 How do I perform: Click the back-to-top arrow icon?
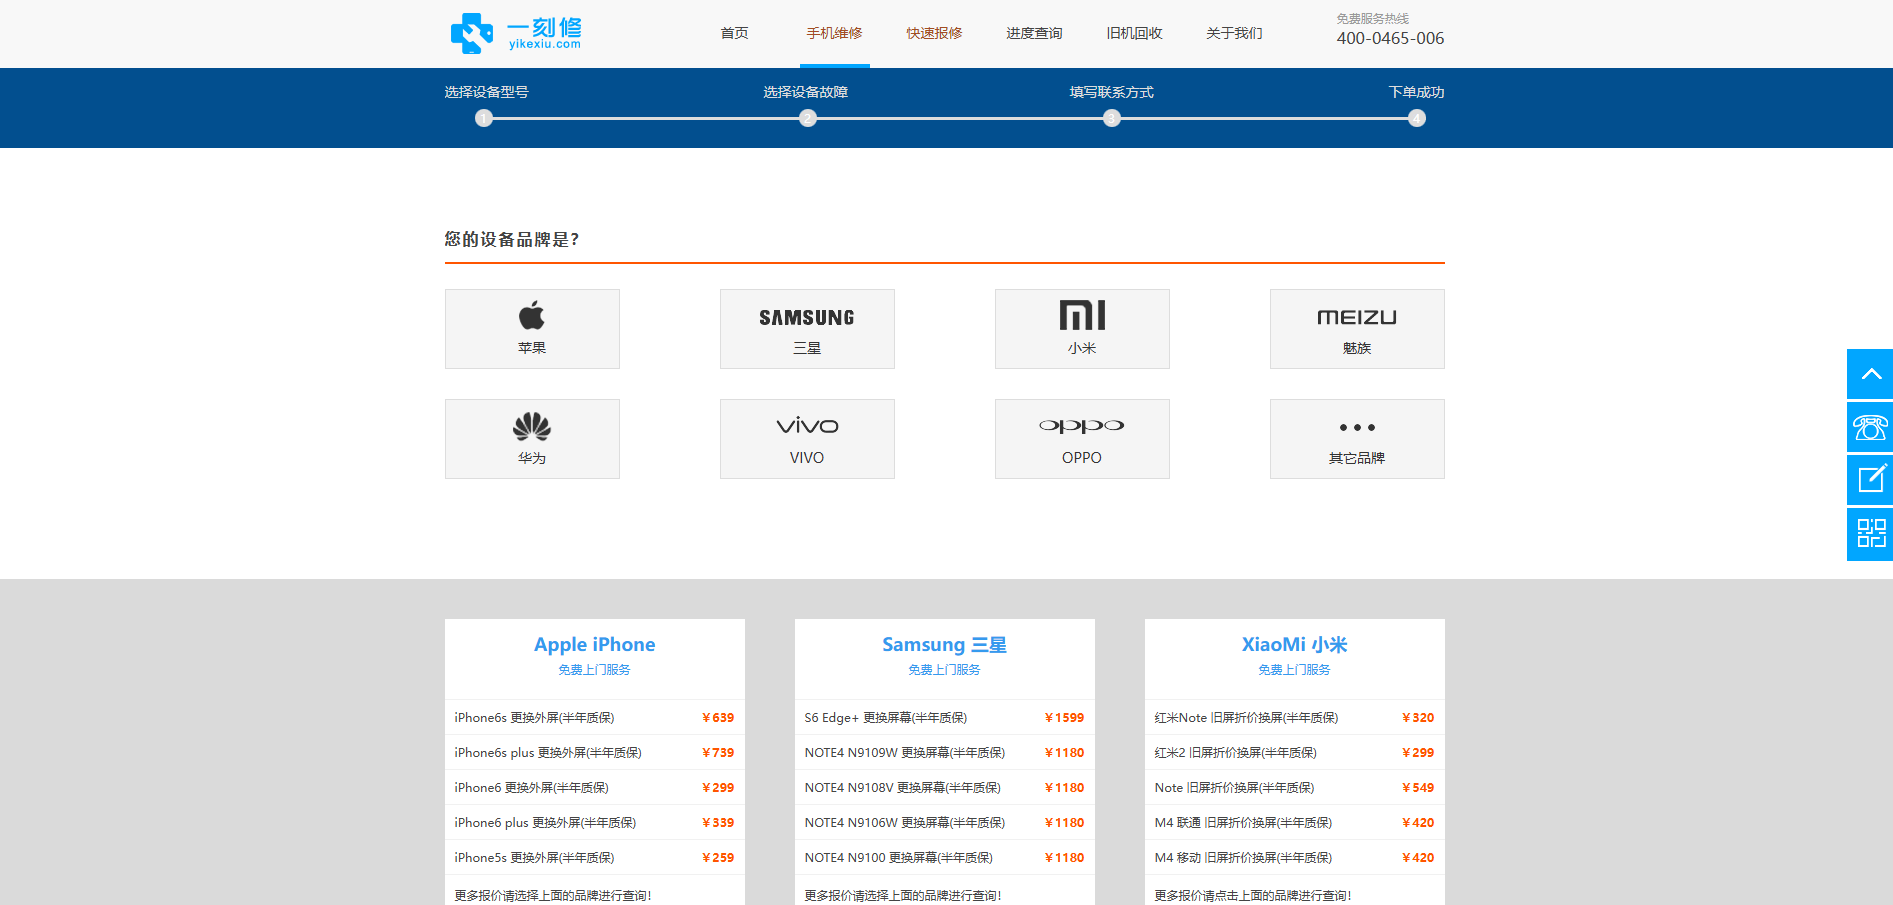pos(1871,374)
